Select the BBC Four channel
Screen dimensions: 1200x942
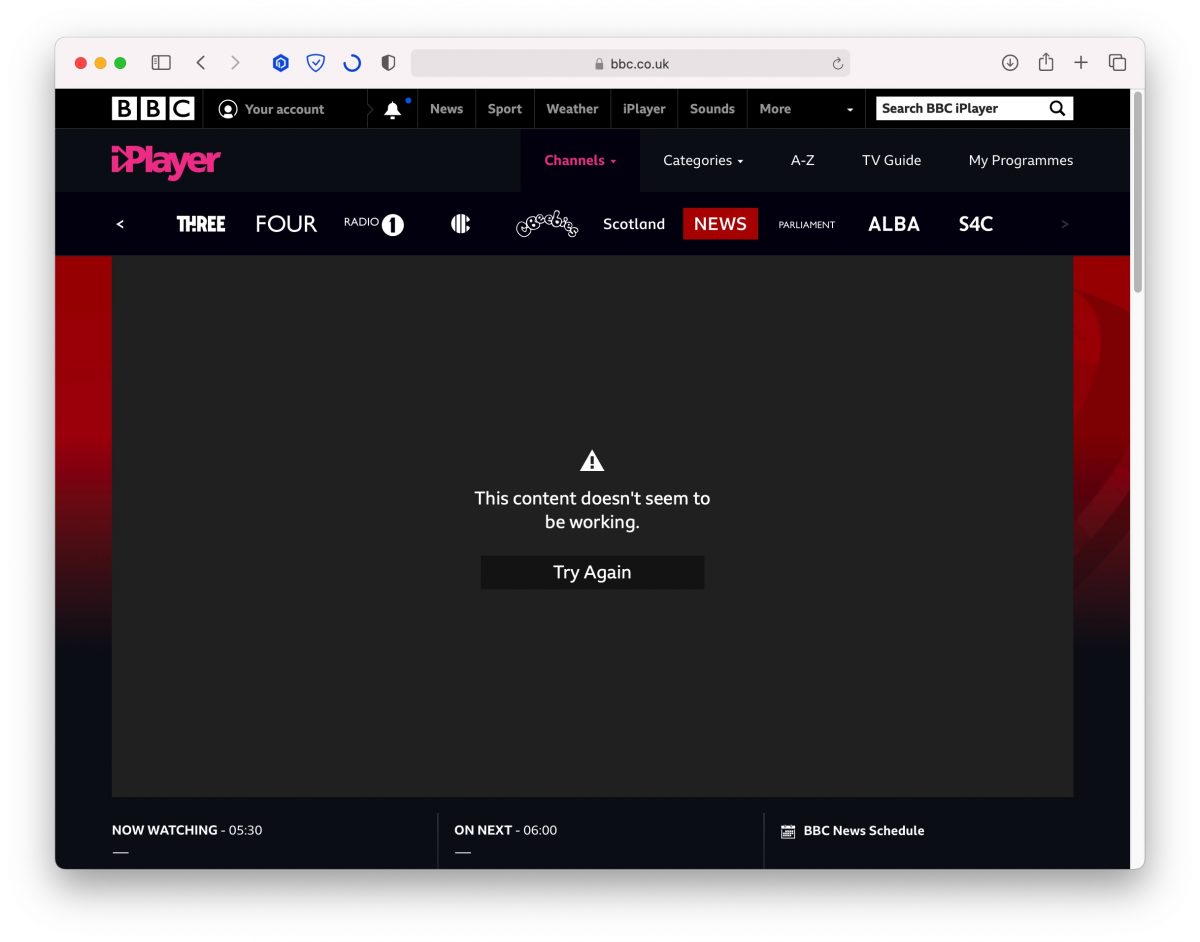(286, 224)
